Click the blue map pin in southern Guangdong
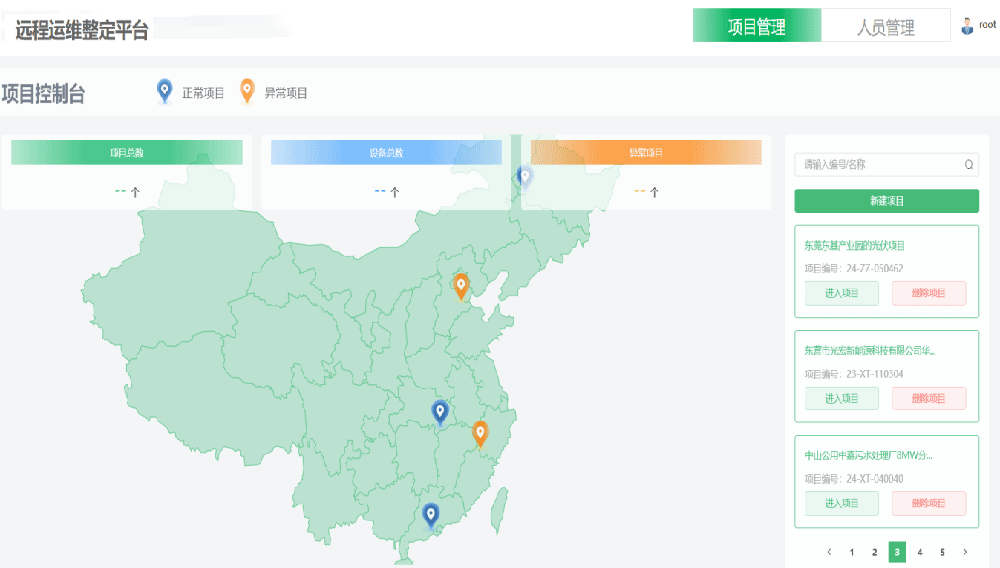1000x568 pixels. pyautogui.click(x=431, y=515)
